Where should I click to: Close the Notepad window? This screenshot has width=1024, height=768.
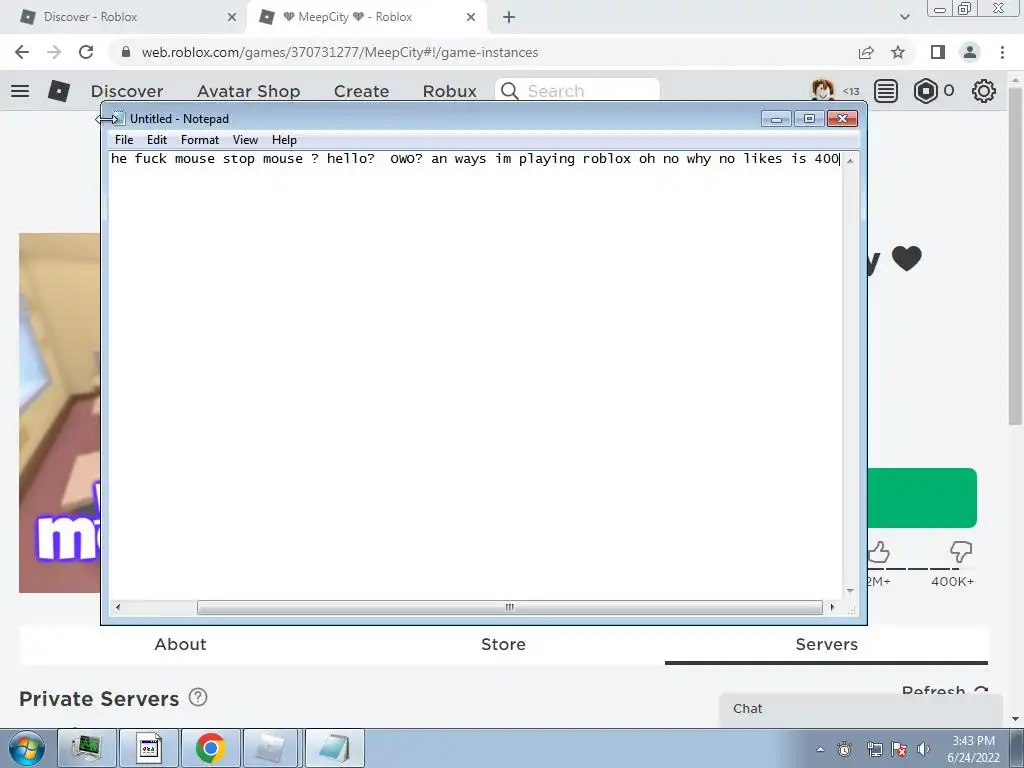[842, 119]
